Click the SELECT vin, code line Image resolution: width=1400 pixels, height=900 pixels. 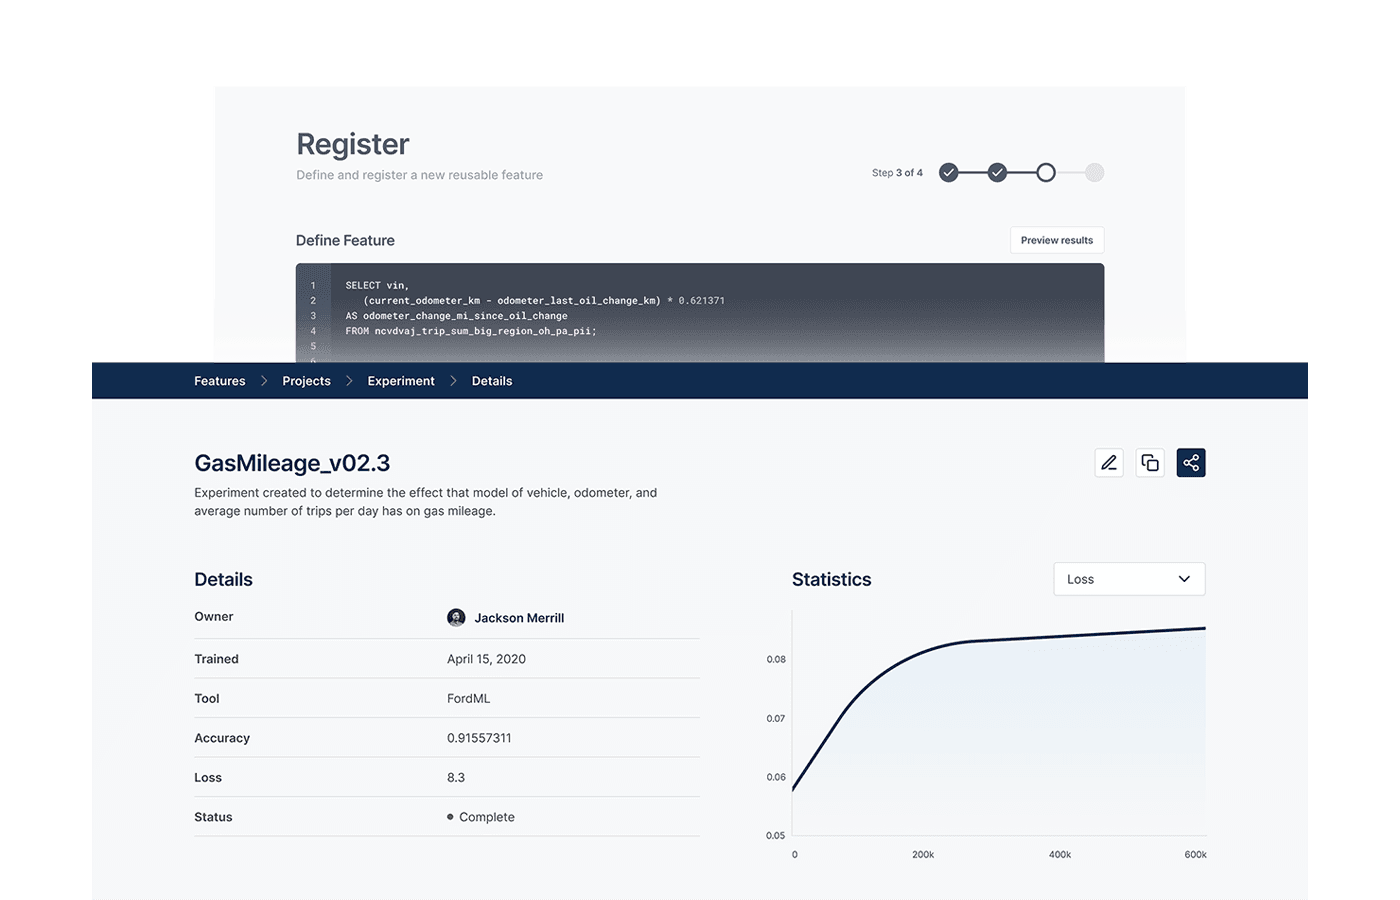377,285
